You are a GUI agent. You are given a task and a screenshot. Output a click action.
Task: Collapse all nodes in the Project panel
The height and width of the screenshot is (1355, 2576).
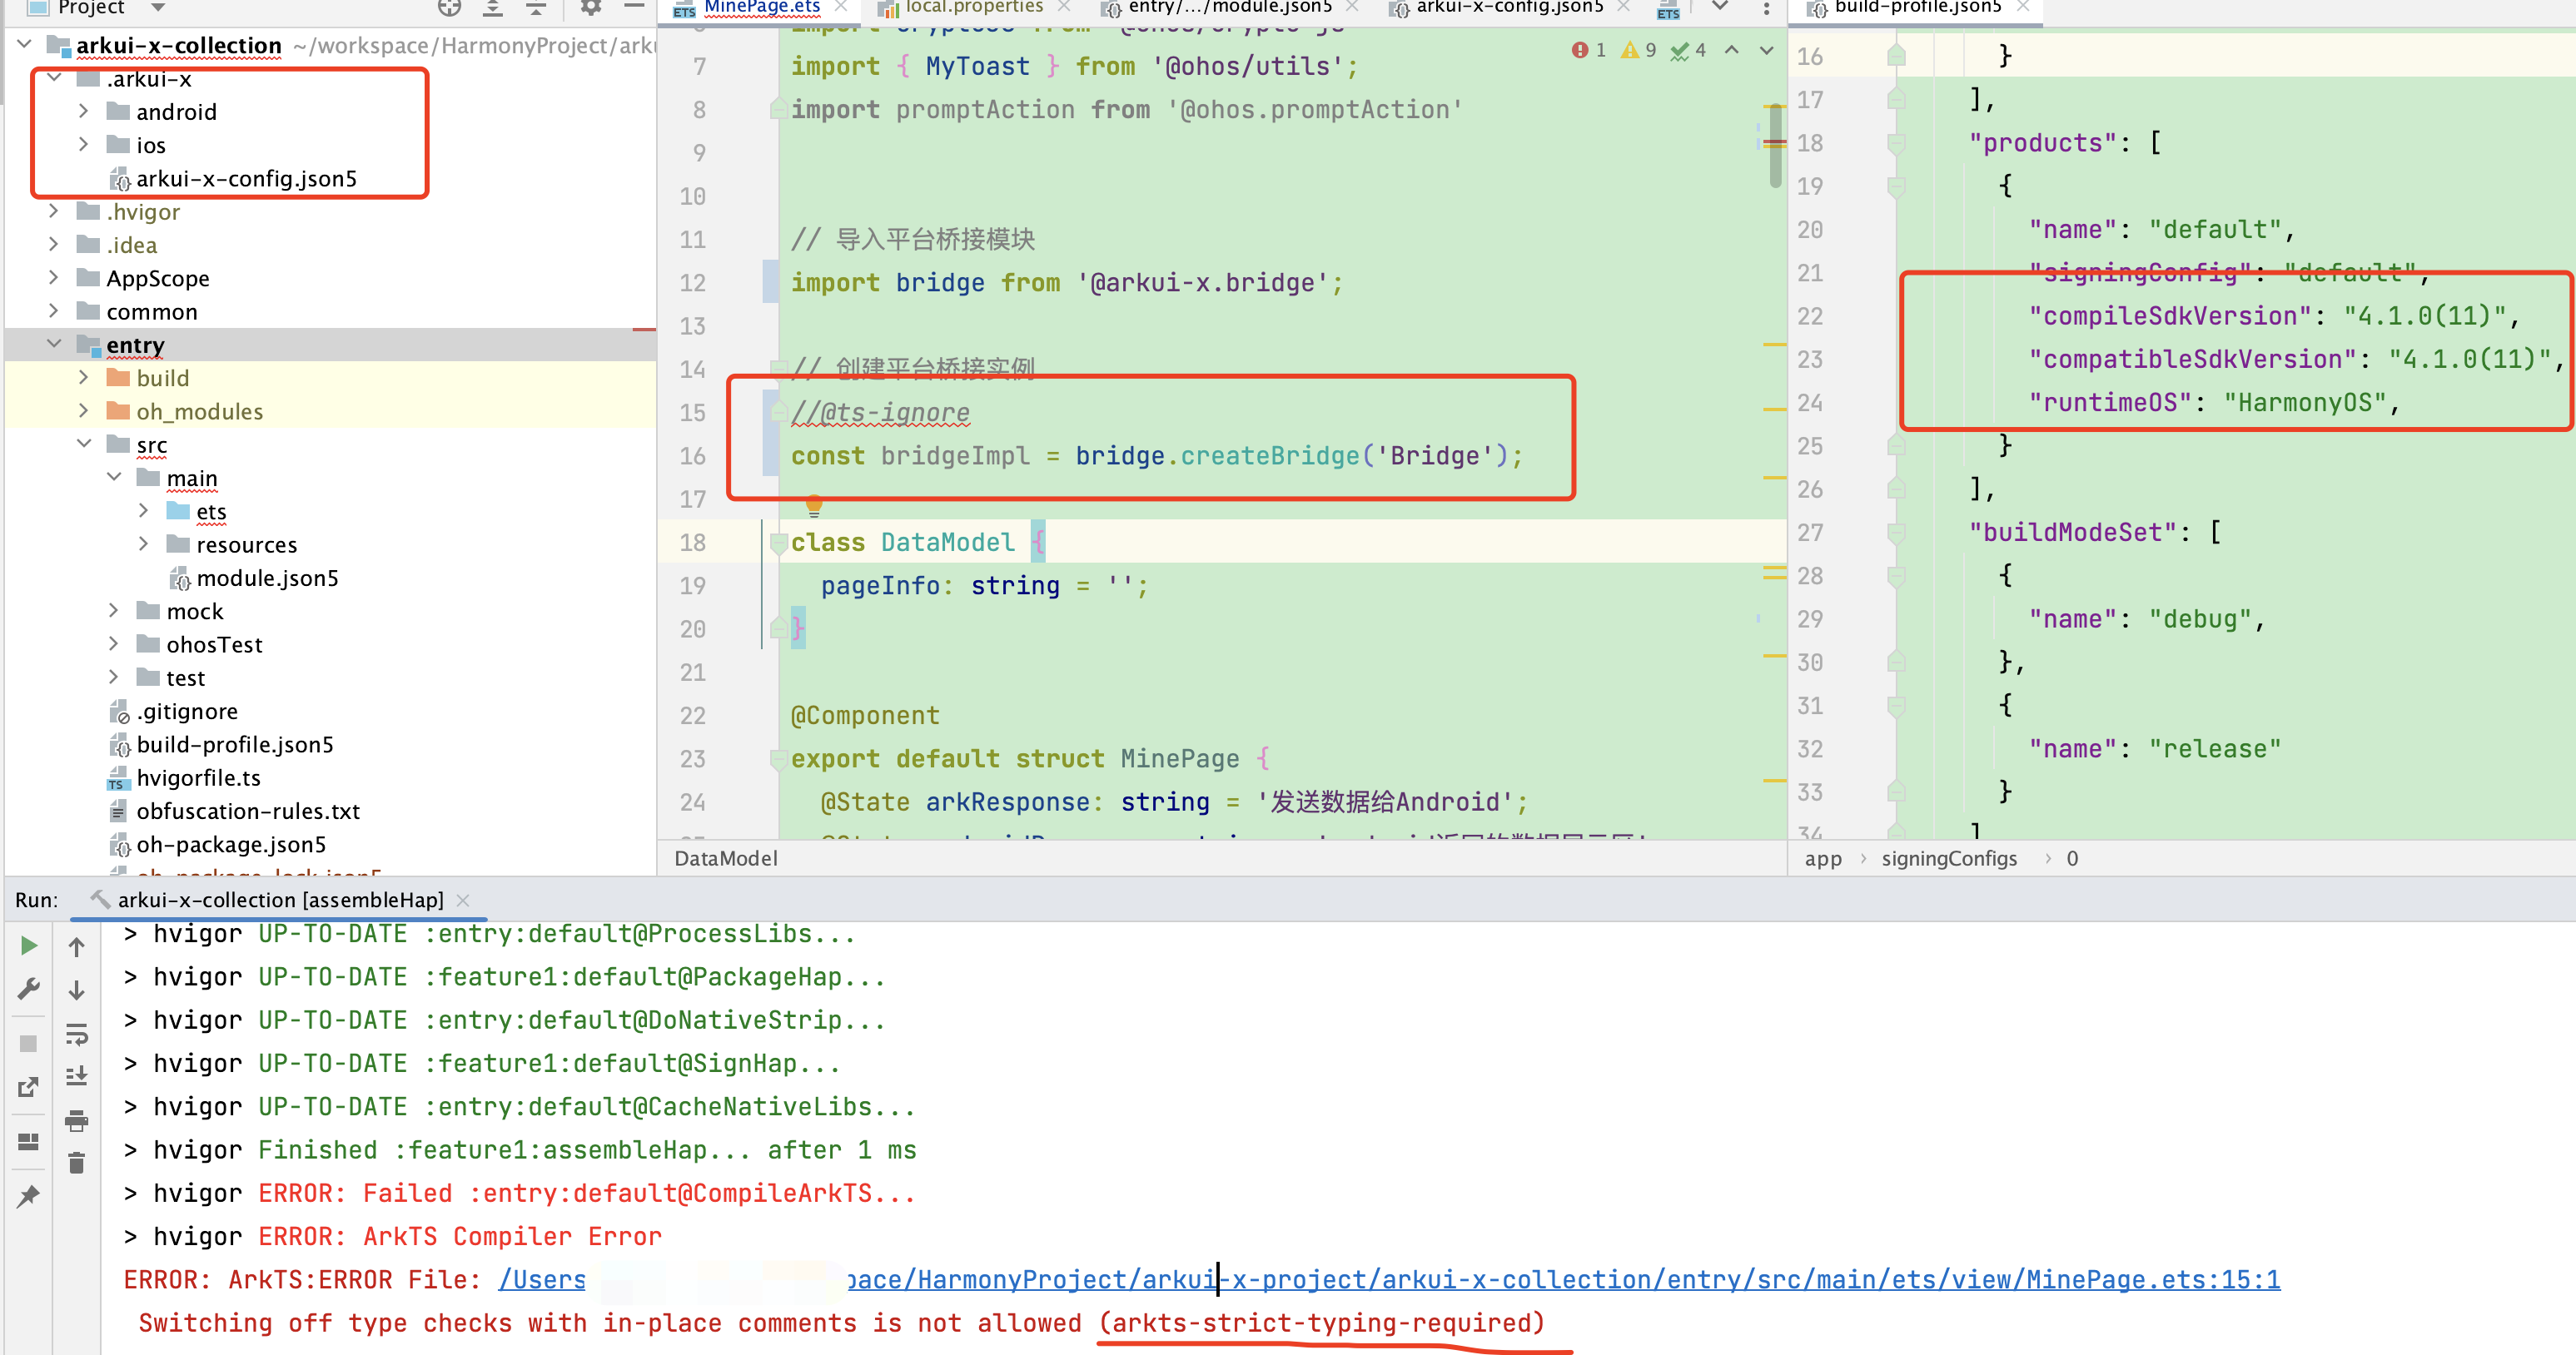536,7
